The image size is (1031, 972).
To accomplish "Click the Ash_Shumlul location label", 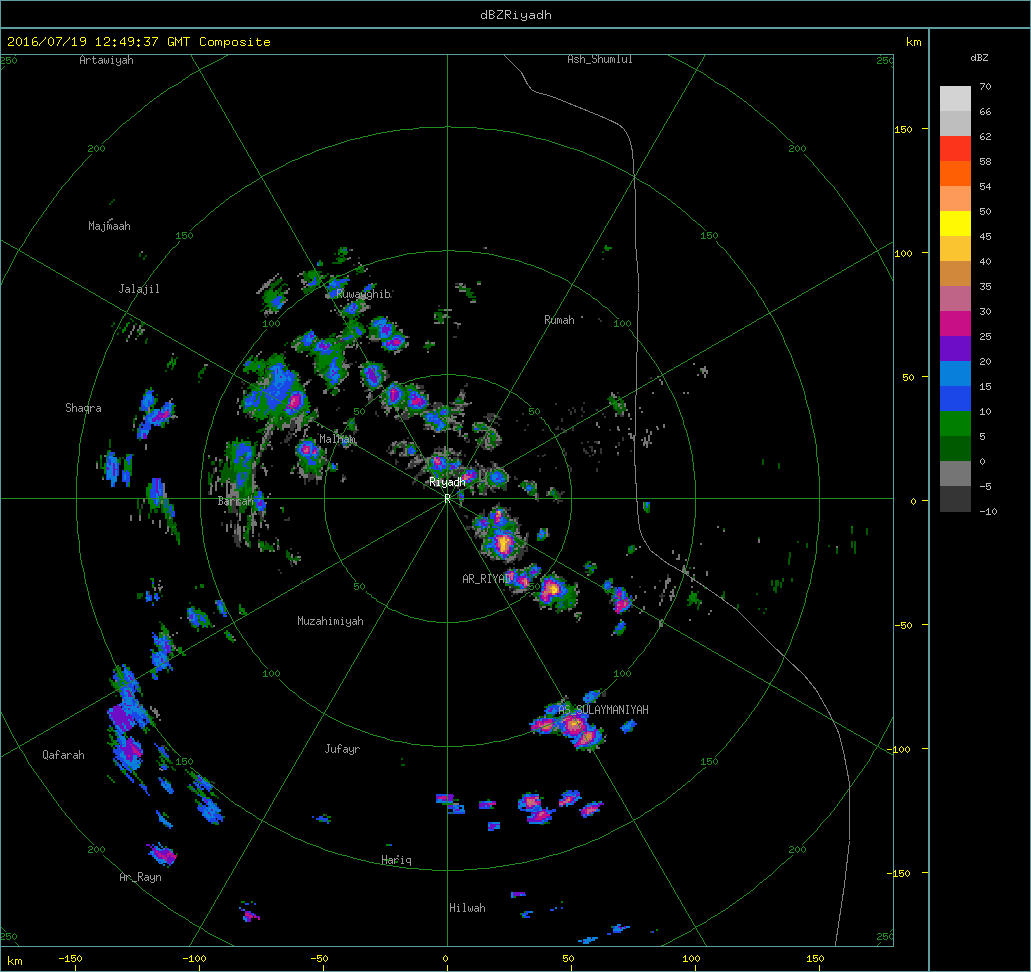I will coord(600,59).
